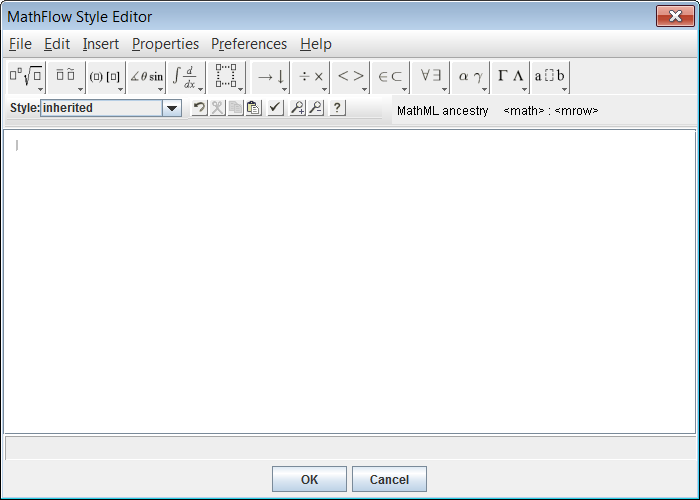
Task: Click the paste clipboard icon
Action: pyautogui.click(x=253, y=108)
